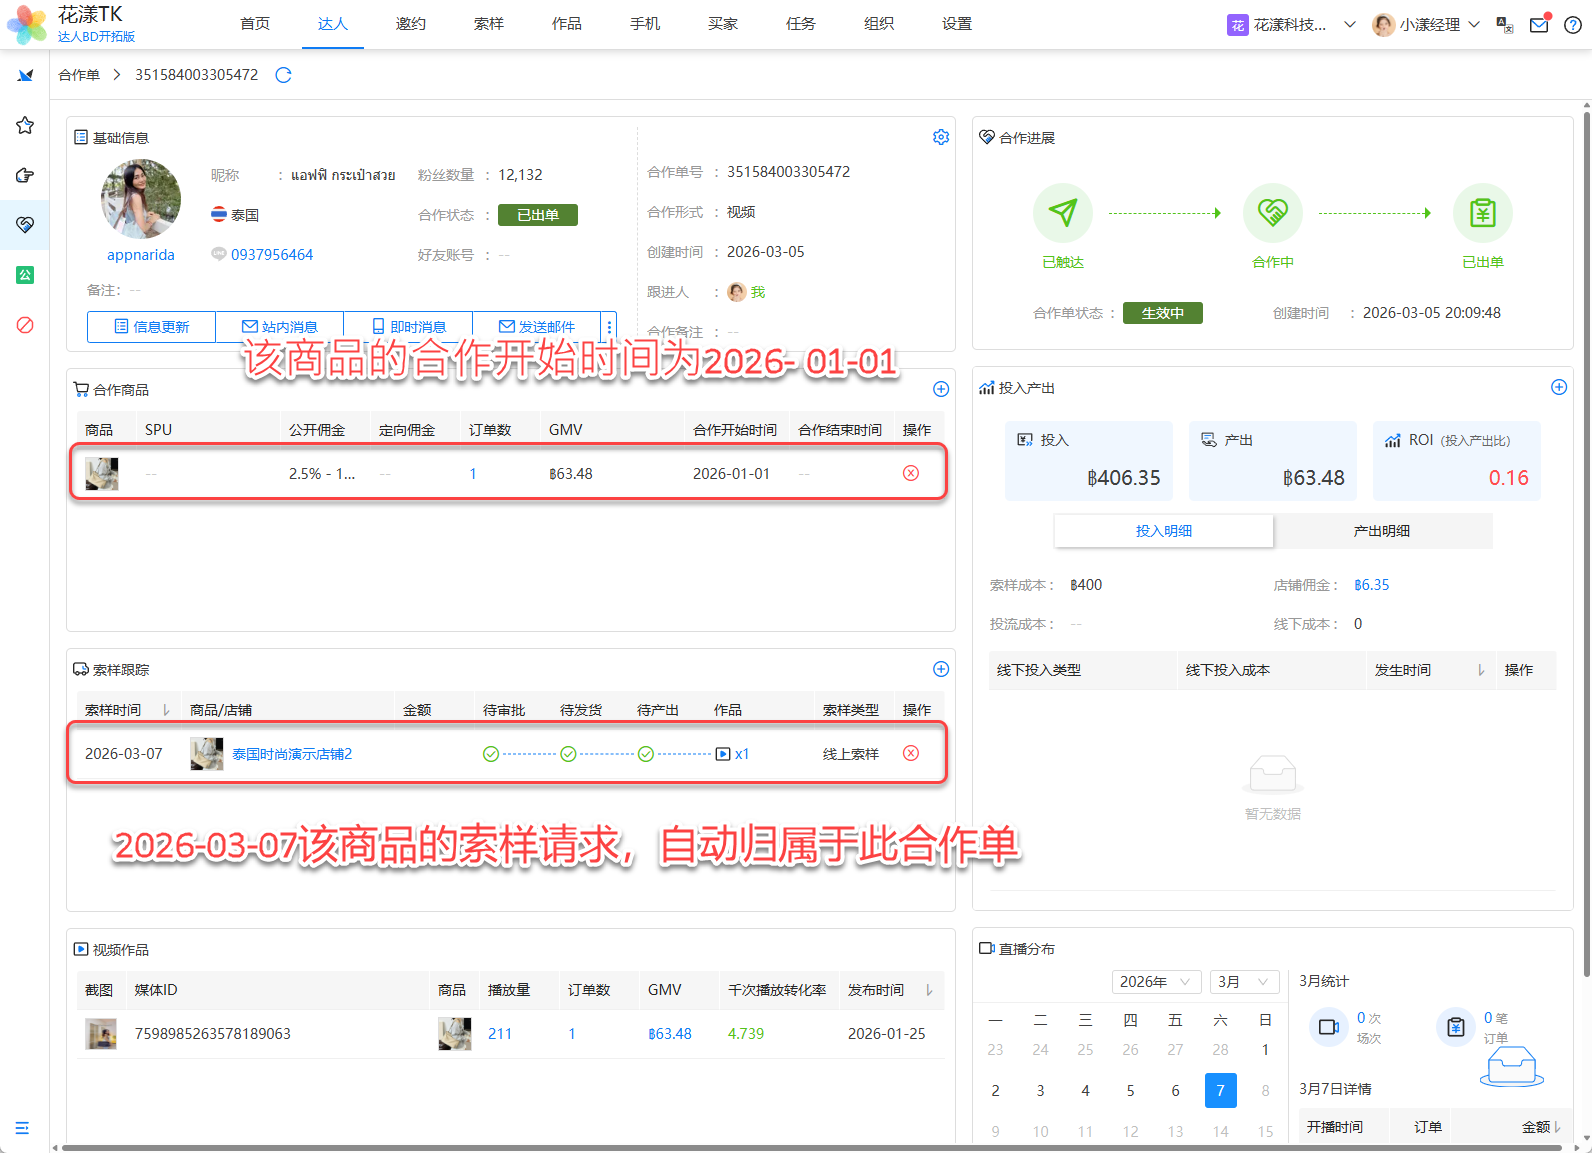Viewport: 1592px width, 1153px height.
Task: Click plus icon in sample tracking panel
Action: click(x=940, y=669)
